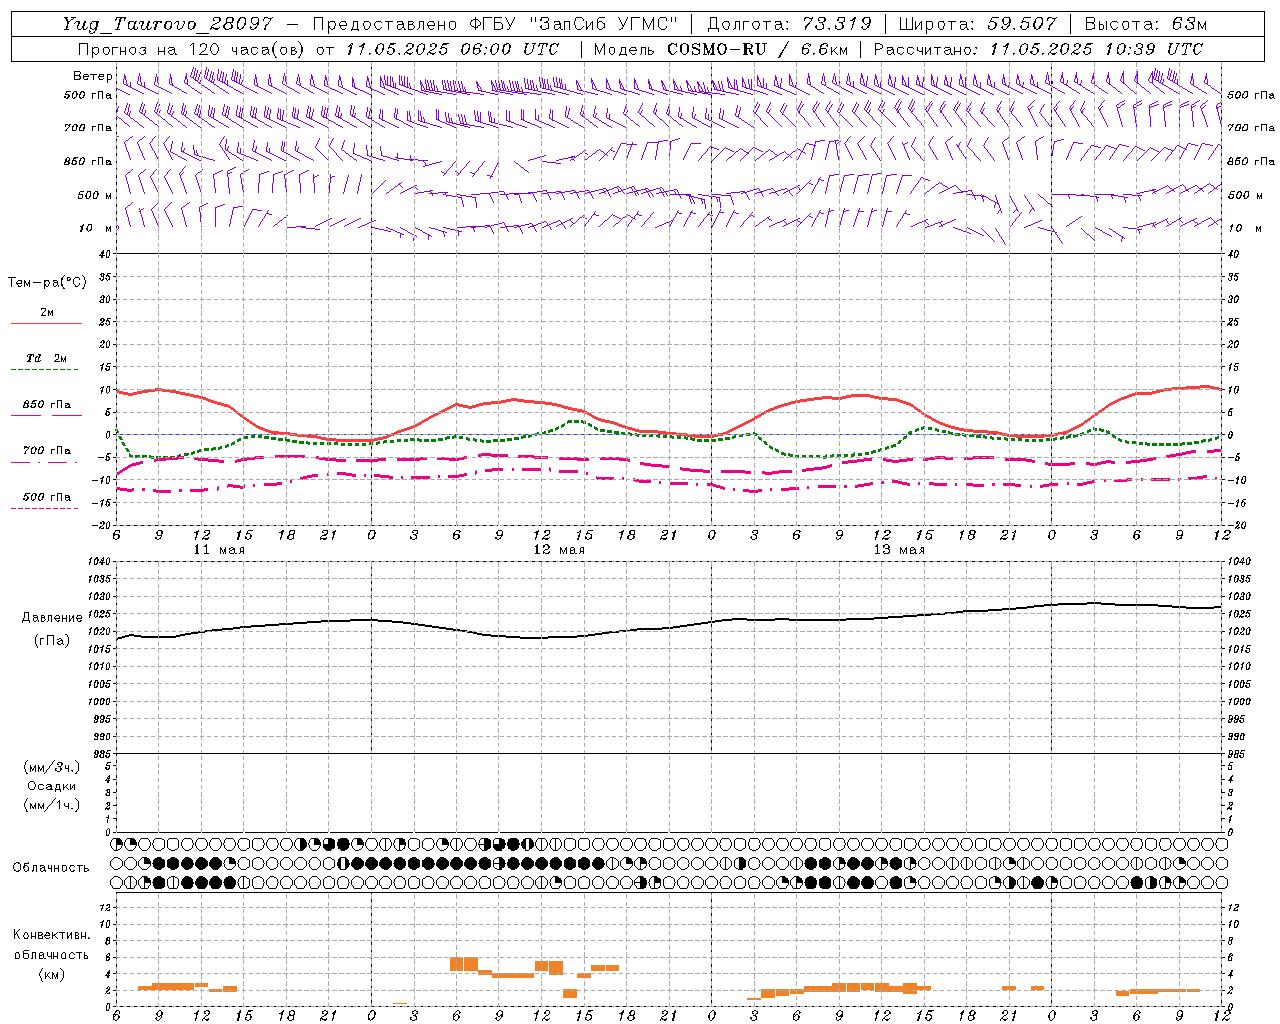
Task: Click the 'Модель COSMO-RU / 6.6км' text
Action: 720,49
